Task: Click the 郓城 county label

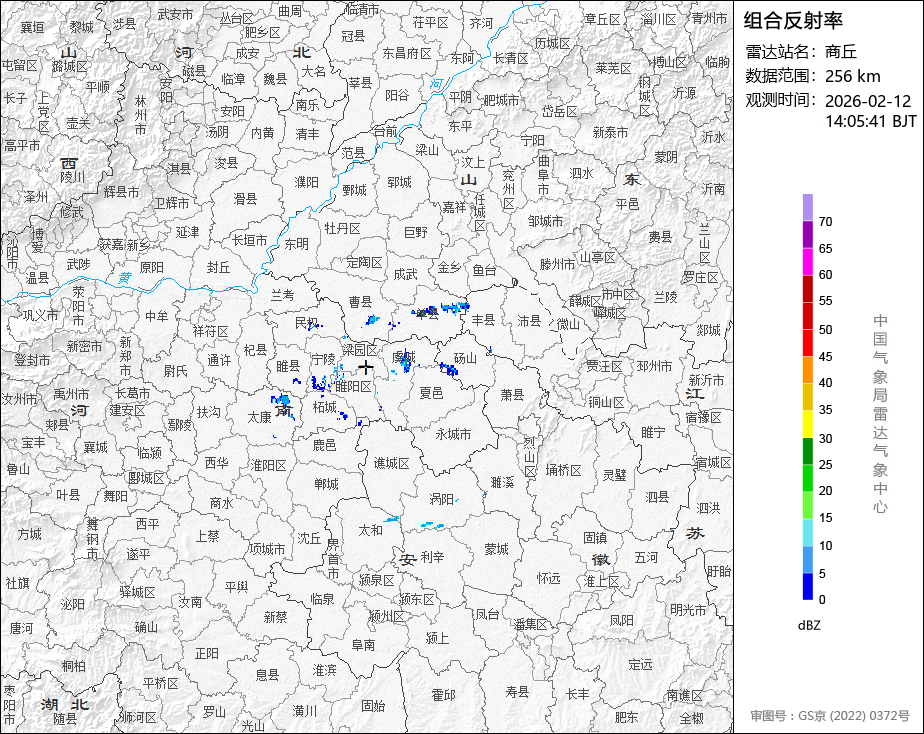Action: point(399,182)
